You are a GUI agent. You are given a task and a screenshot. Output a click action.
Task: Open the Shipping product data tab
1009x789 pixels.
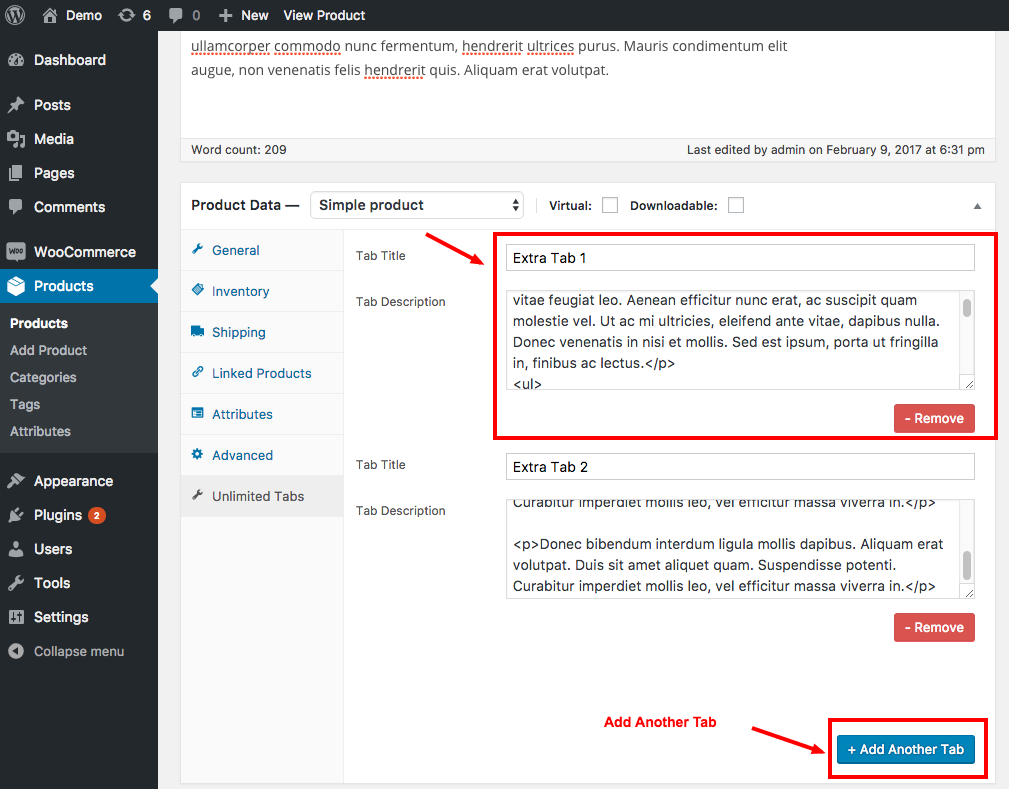(x=262, y=332)
